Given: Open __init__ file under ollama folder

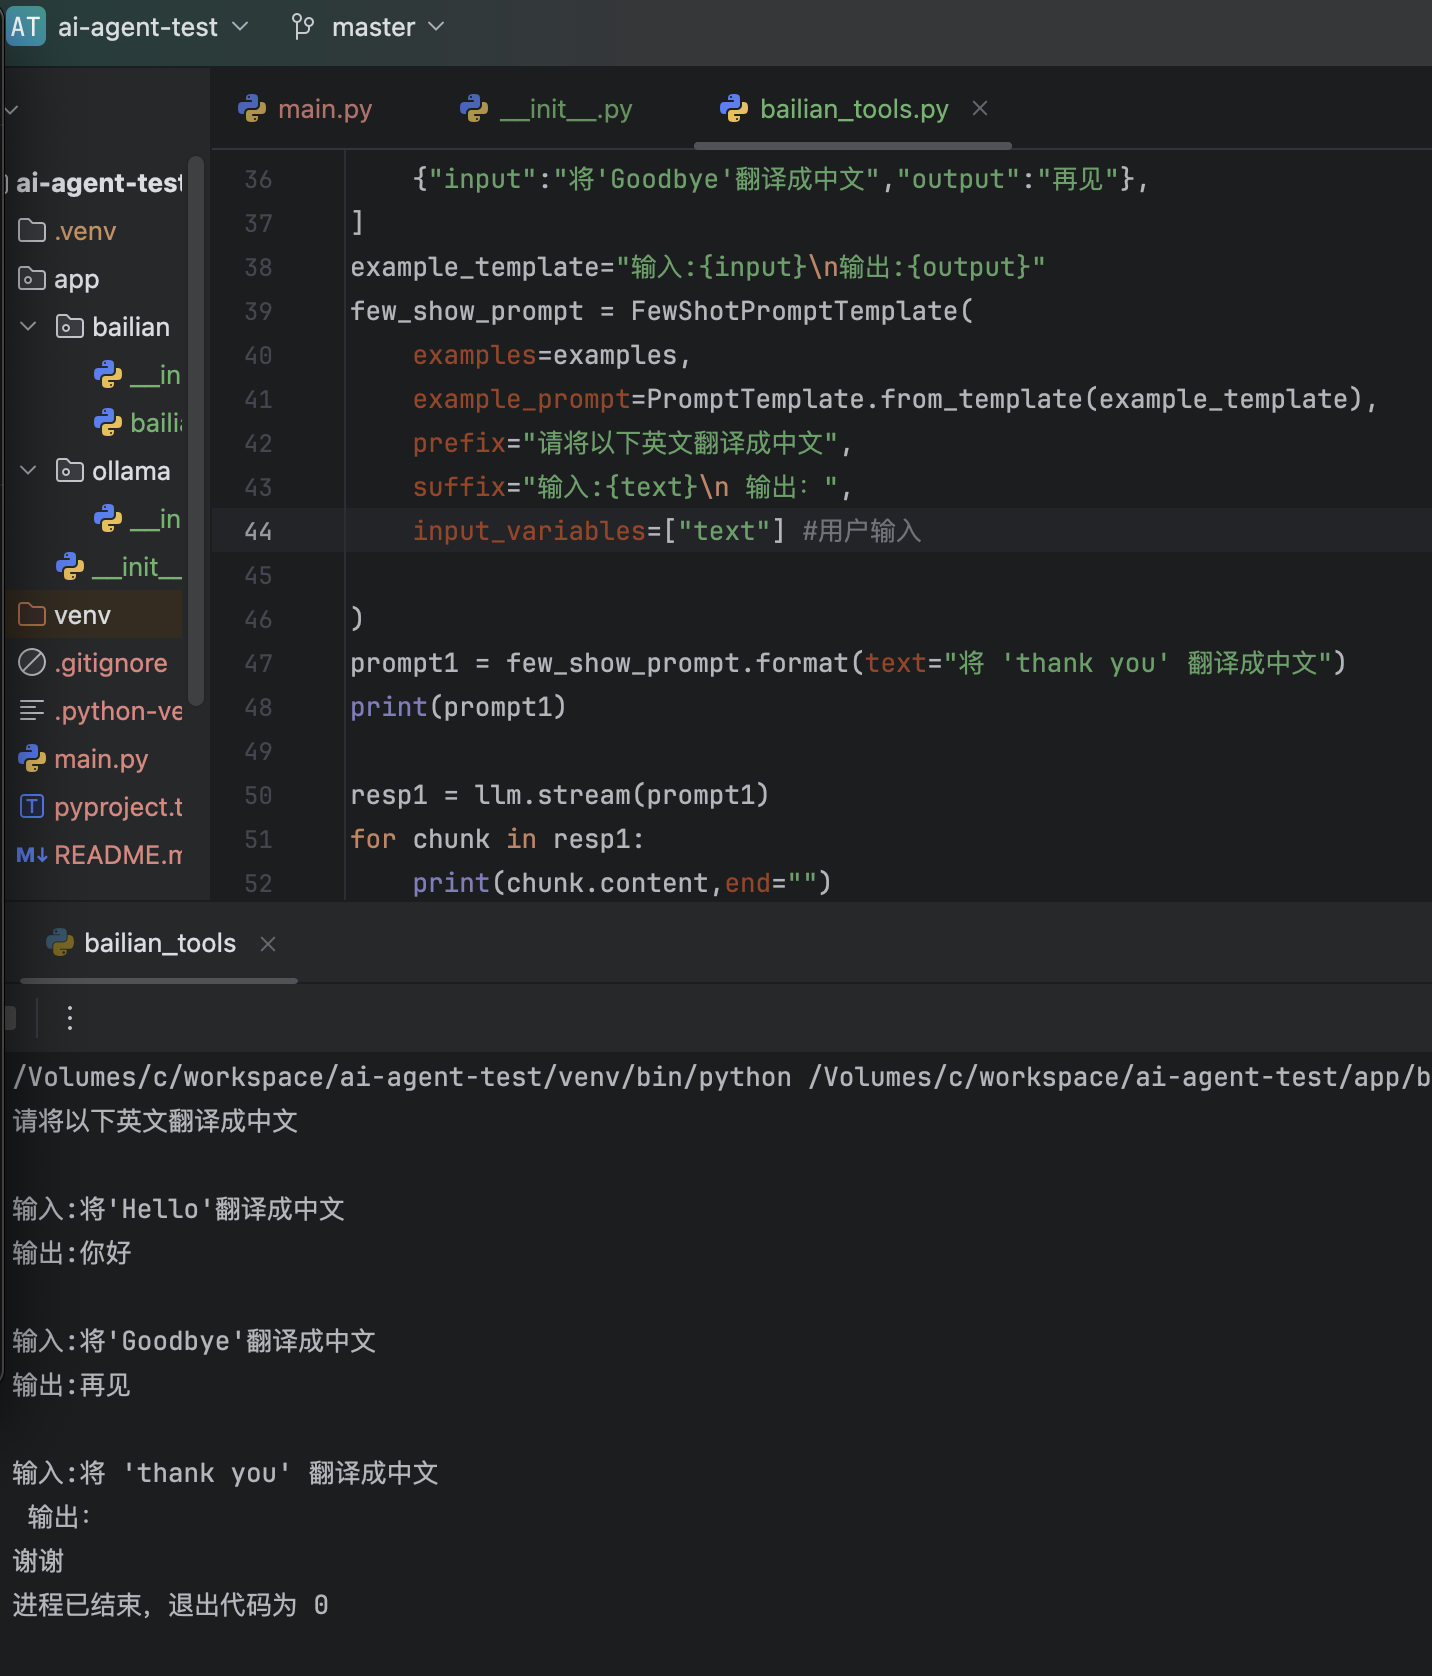Looking at the screenshot, I should (155, 519).
